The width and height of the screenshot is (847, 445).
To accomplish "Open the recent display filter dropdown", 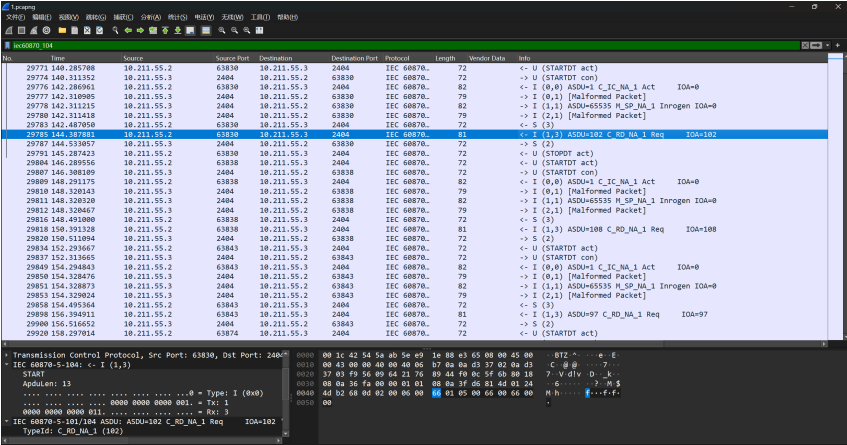I will (828, 45).
